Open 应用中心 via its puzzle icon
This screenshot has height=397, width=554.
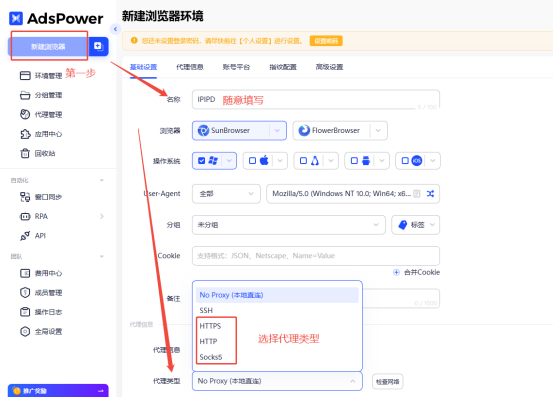25,134
